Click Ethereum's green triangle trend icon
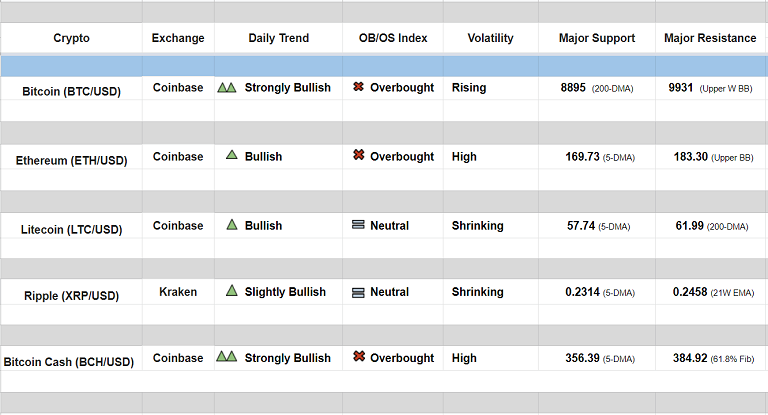Viewport: 768px width, 415px height. click(231, 156)
